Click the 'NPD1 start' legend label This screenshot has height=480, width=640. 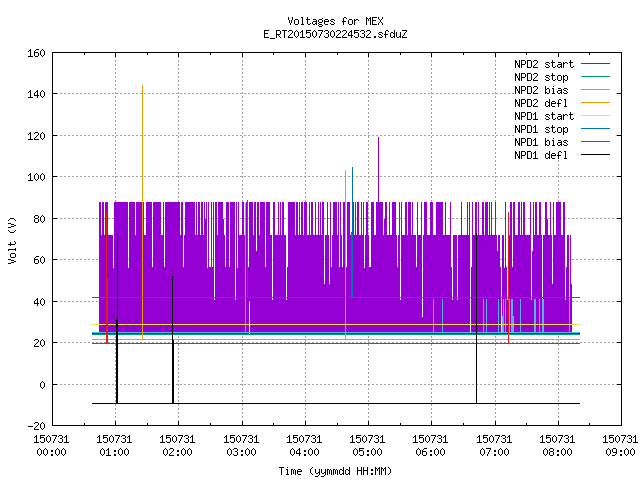[544, 116]
